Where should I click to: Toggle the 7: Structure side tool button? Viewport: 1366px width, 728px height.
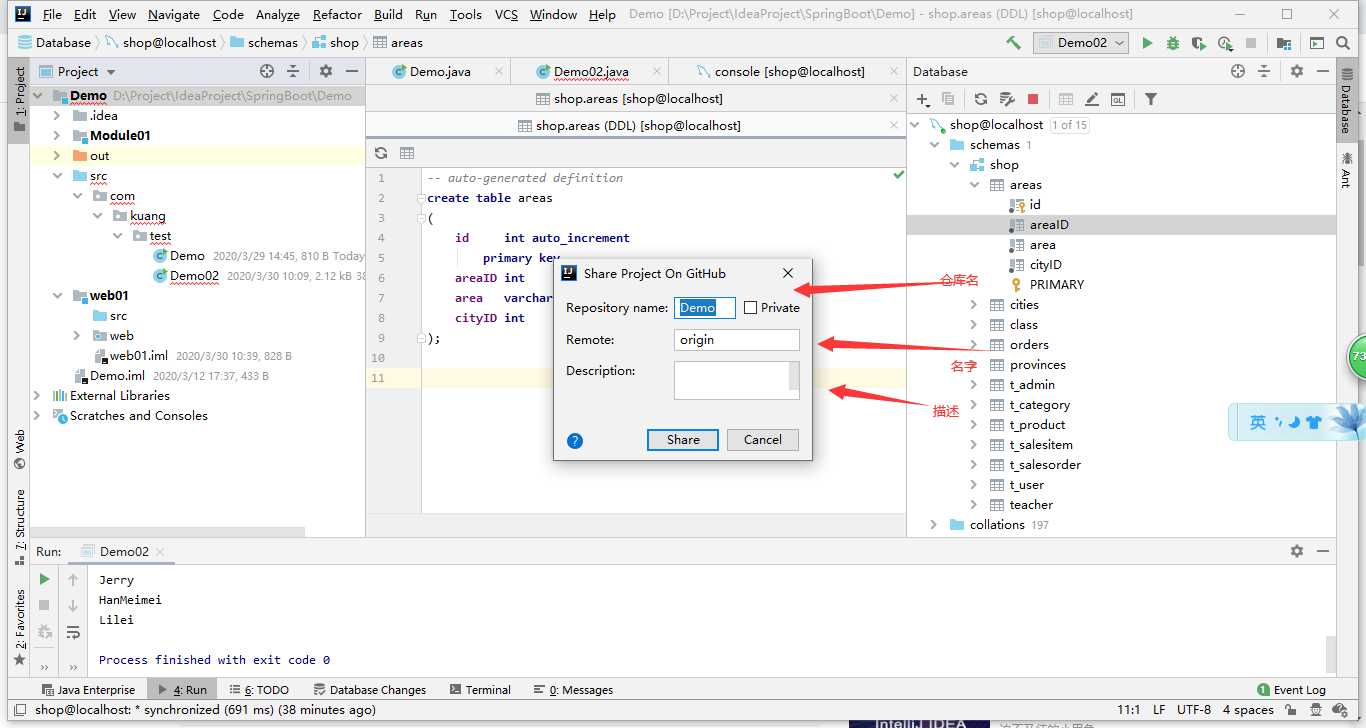19,528
